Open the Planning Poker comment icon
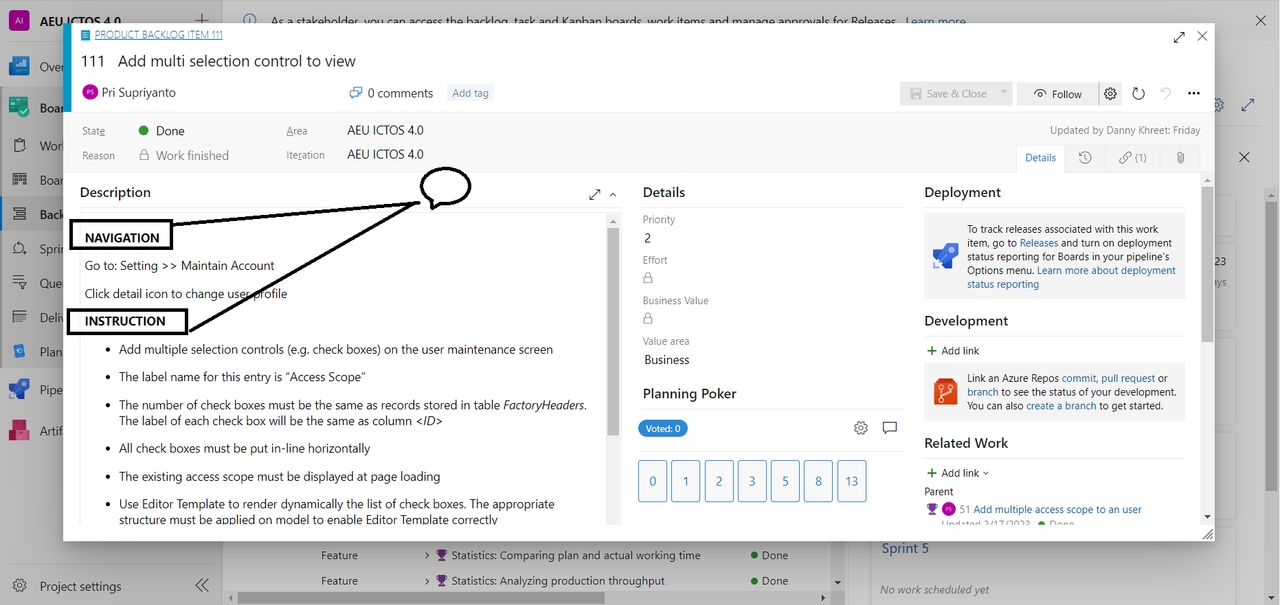The width and height of the screenshot is (1280, 605). coord(889,428)
